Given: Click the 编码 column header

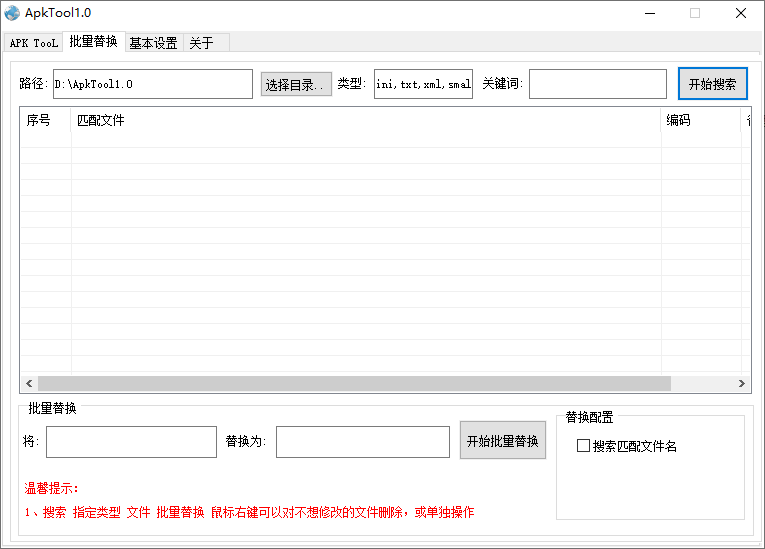Looking at the screenshot, I should tap(701, 120).
